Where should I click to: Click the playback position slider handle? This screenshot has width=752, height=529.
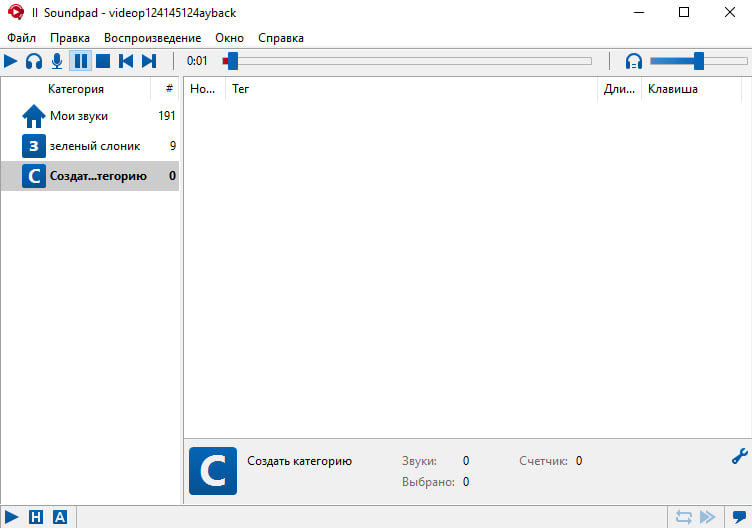233,61
